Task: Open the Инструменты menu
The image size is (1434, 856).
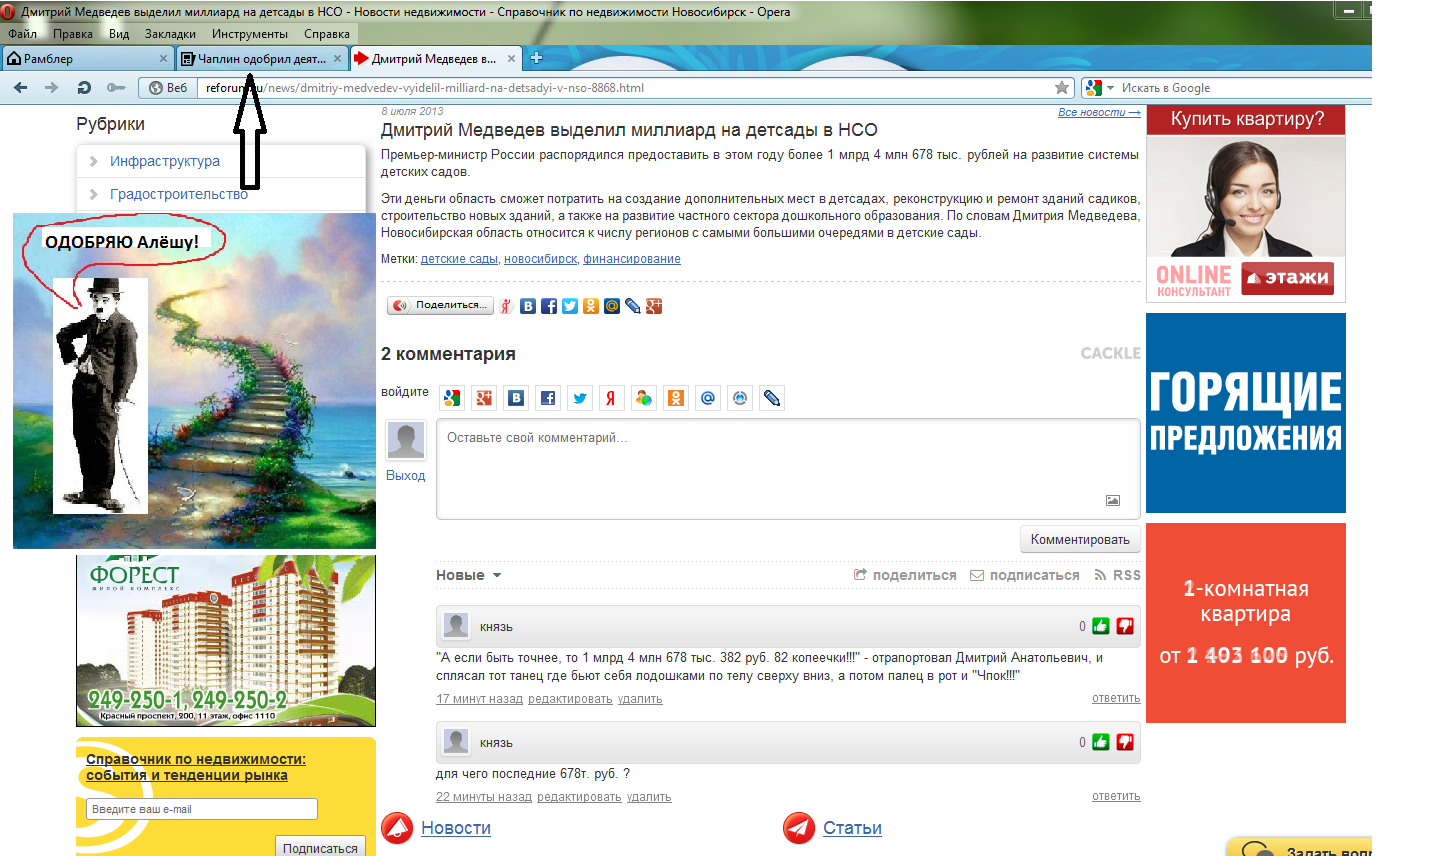Action: pos(250,34)
